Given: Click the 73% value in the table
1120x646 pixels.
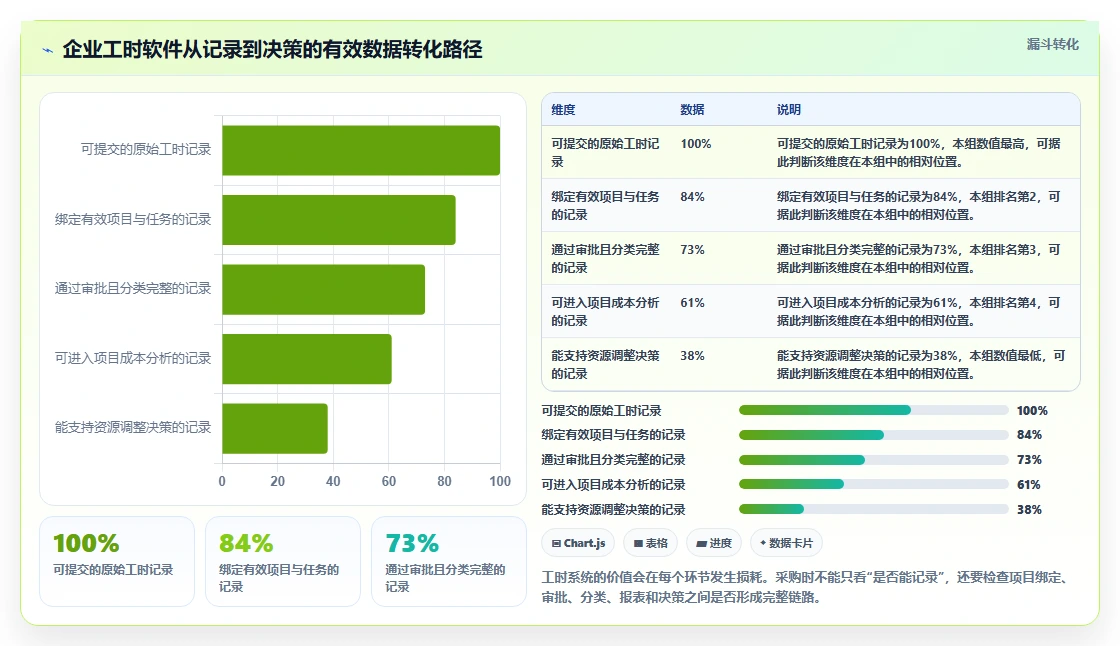Looking at the screenshot, I should point(692,249).
